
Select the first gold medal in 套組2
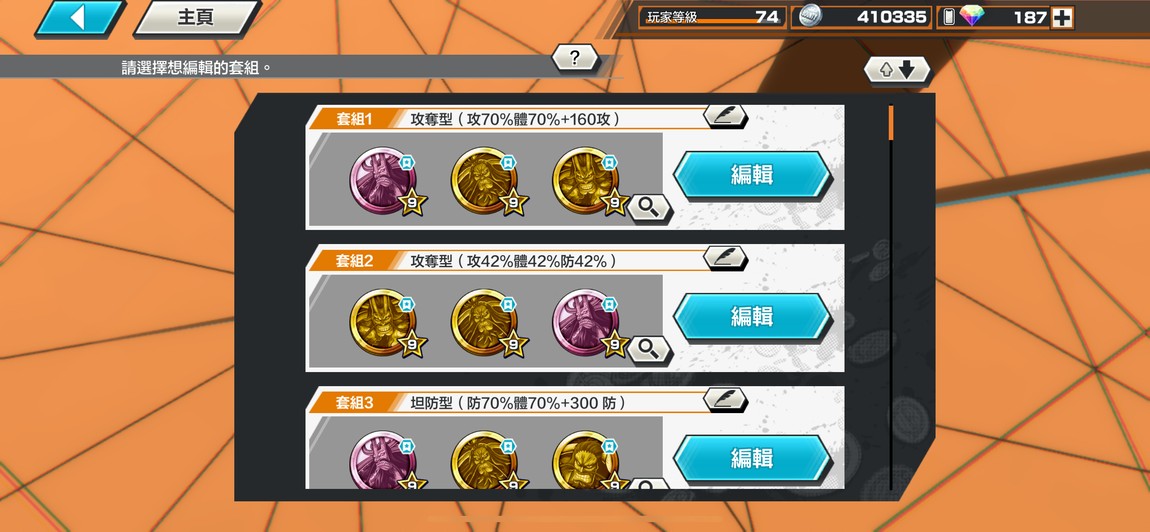pyautogui.click(x=384, y=321)
